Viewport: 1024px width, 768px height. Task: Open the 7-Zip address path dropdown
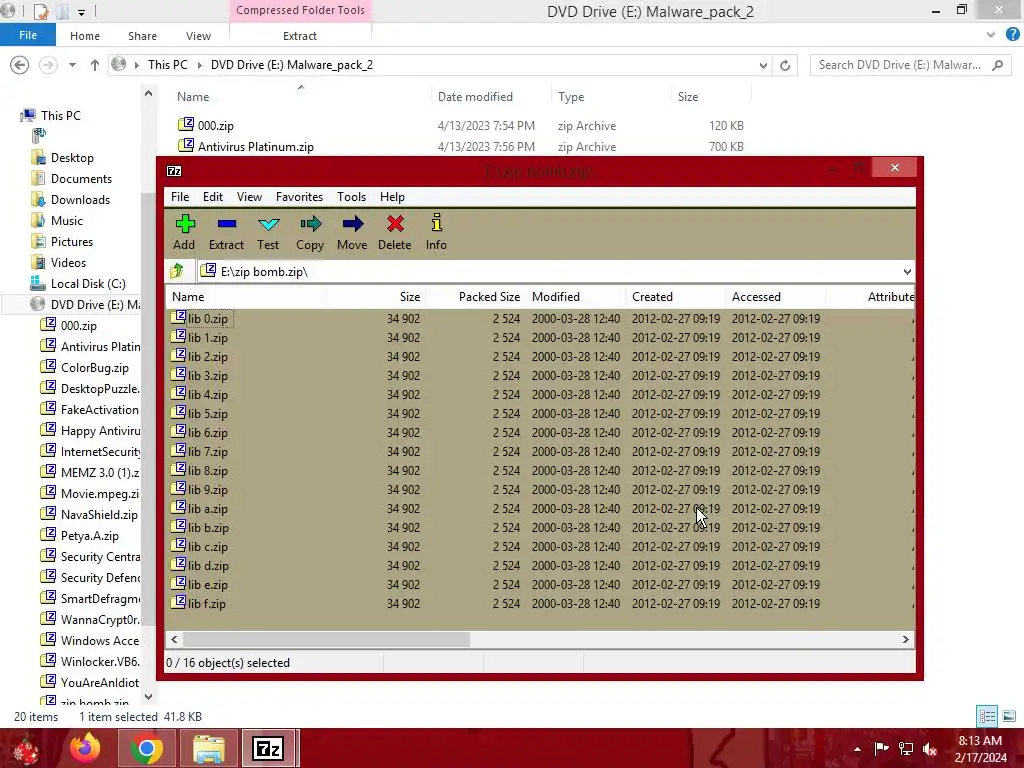(907, 272)
